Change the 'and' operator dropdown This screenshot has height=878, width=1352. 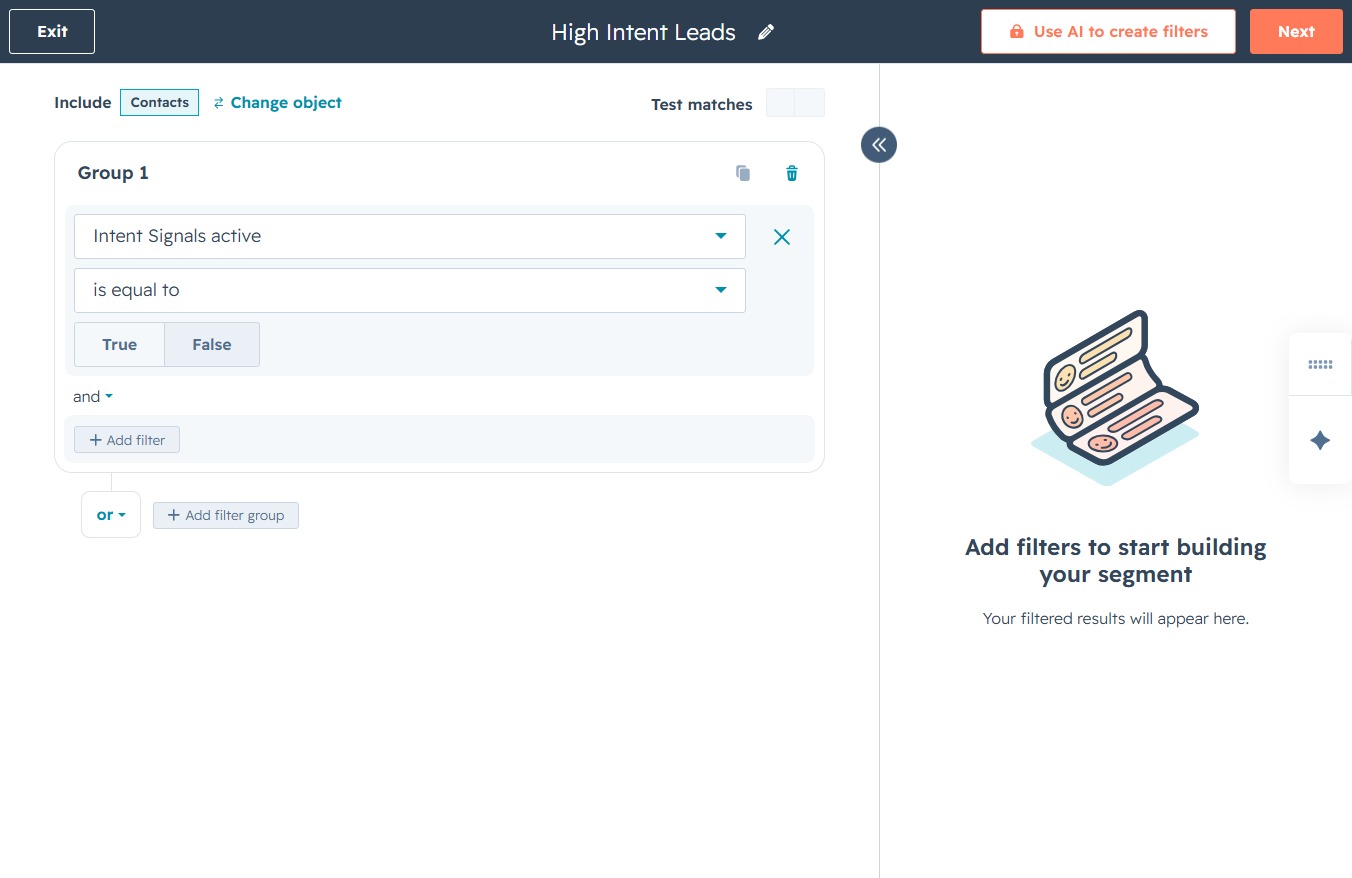93,397
